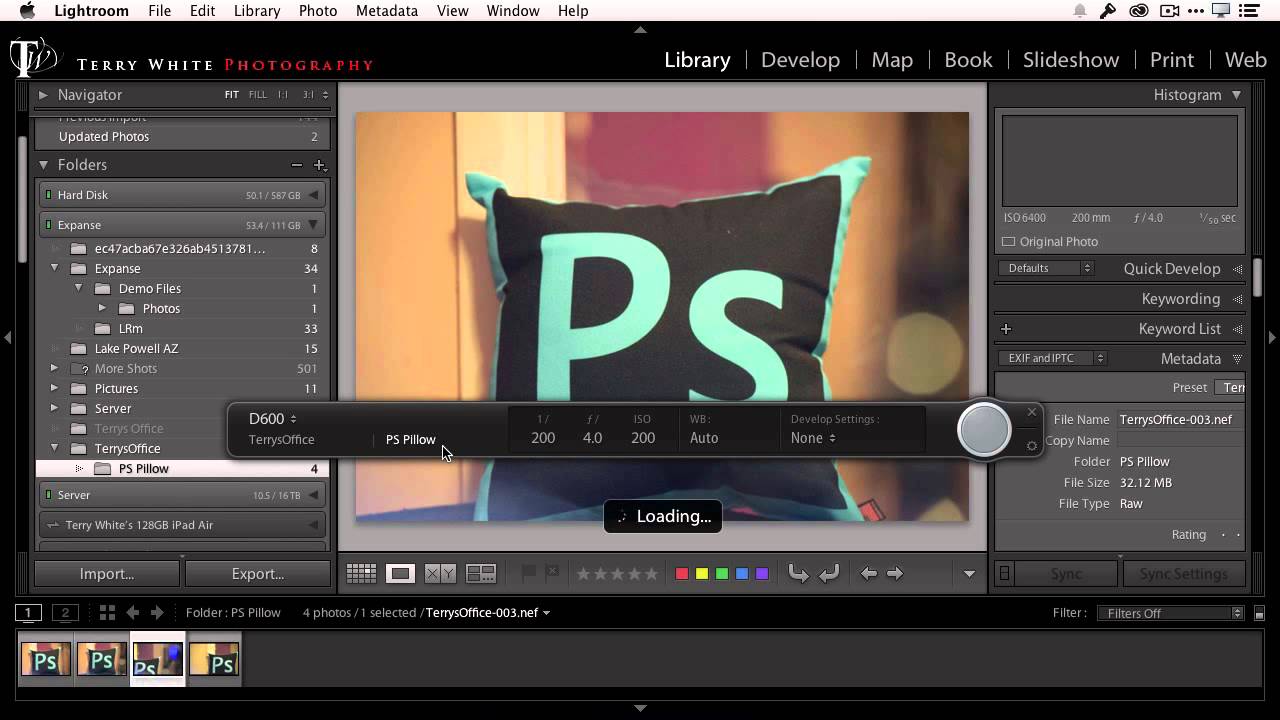This screenshot has height=720, width=1280.
Task: Flag photo as rejected
Action: click(551, 573)
